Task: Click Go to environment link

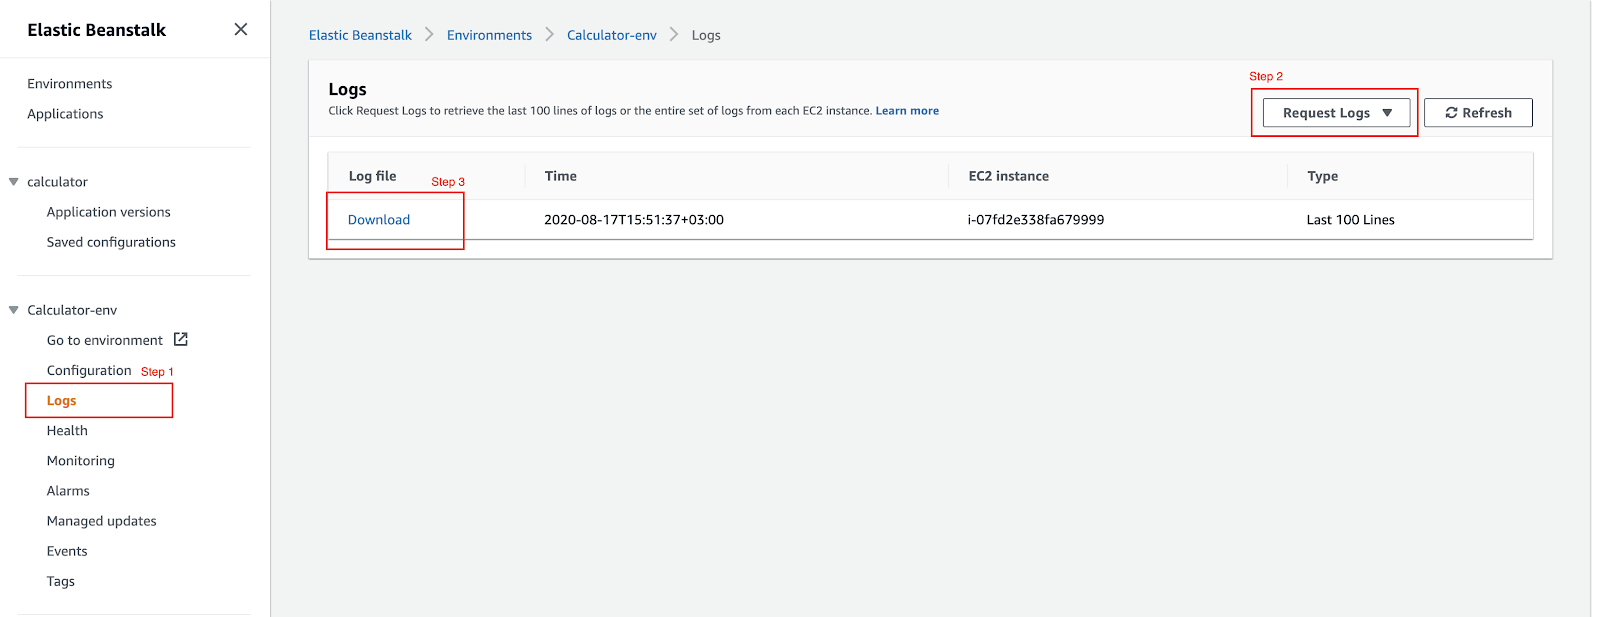Action: 105,340
